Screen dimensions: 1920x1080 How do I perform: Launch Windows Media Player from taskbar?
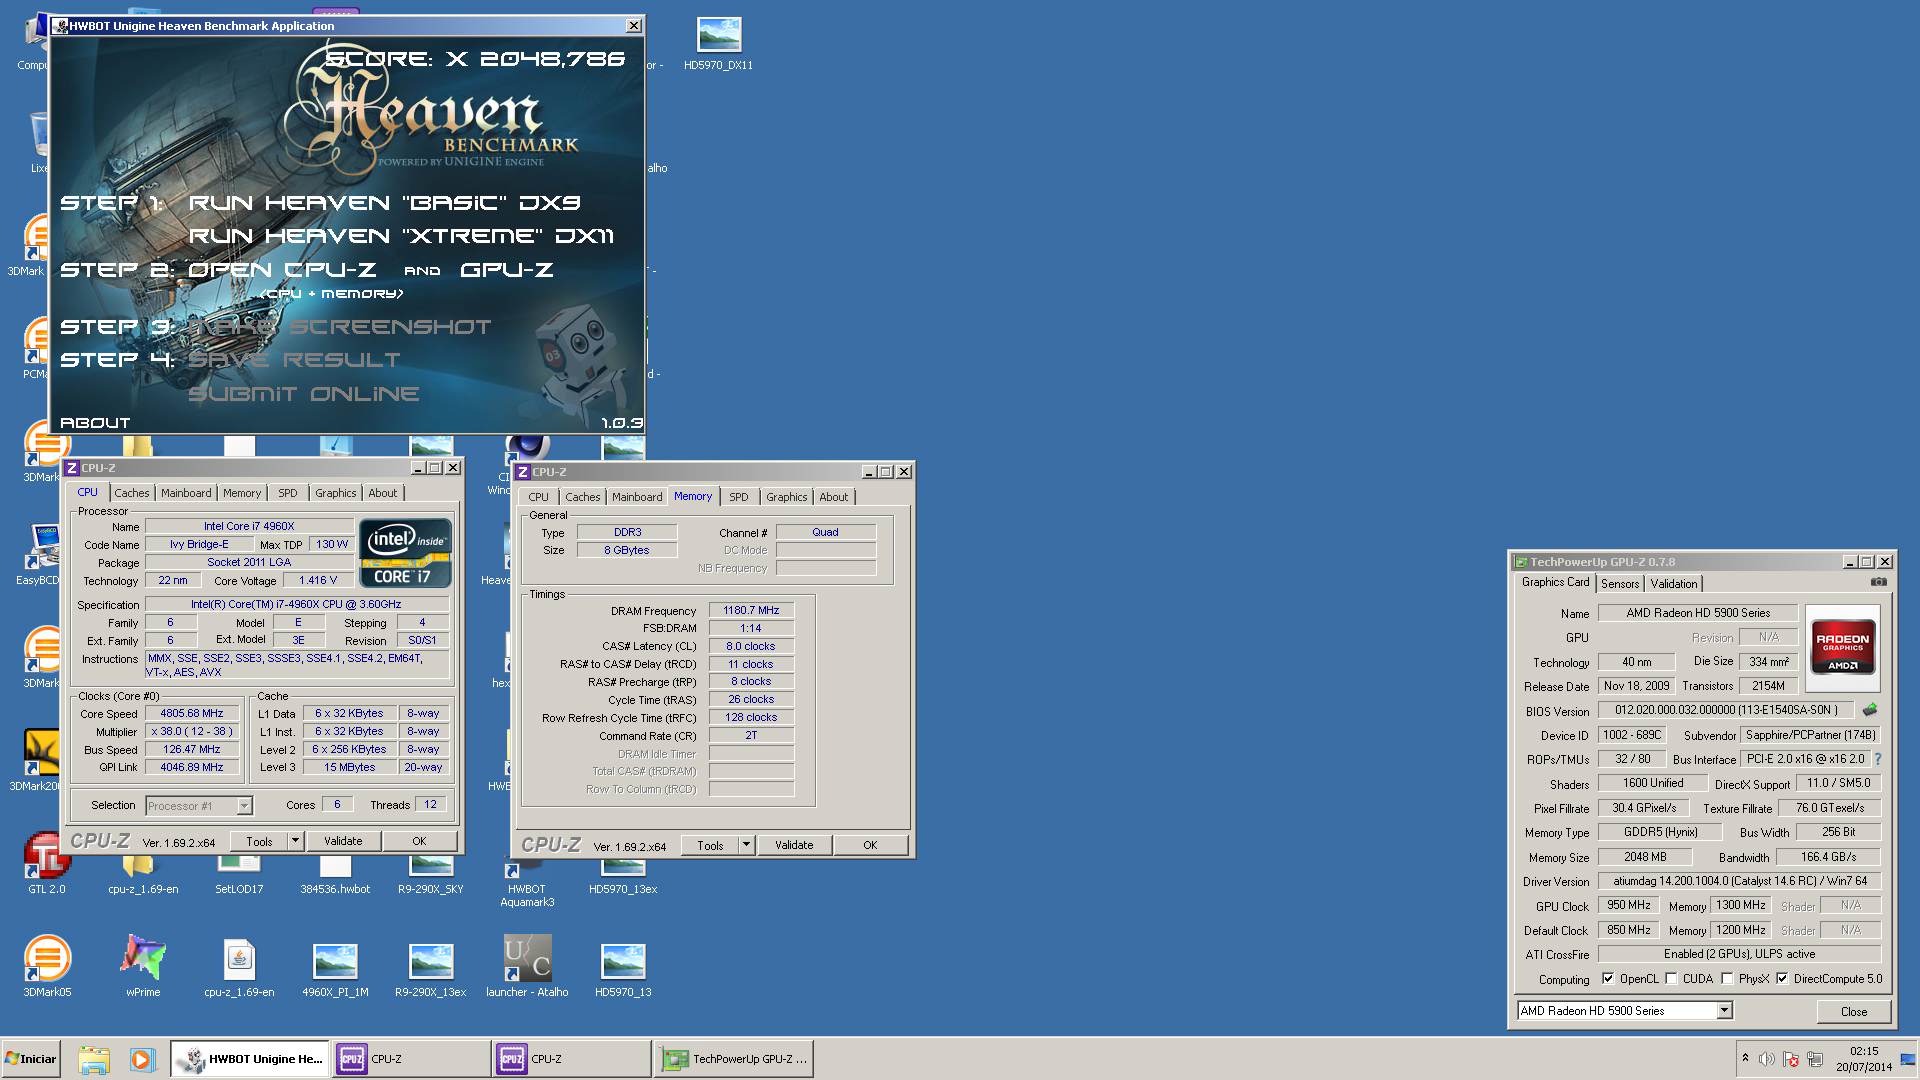[x=142, y=1059]
